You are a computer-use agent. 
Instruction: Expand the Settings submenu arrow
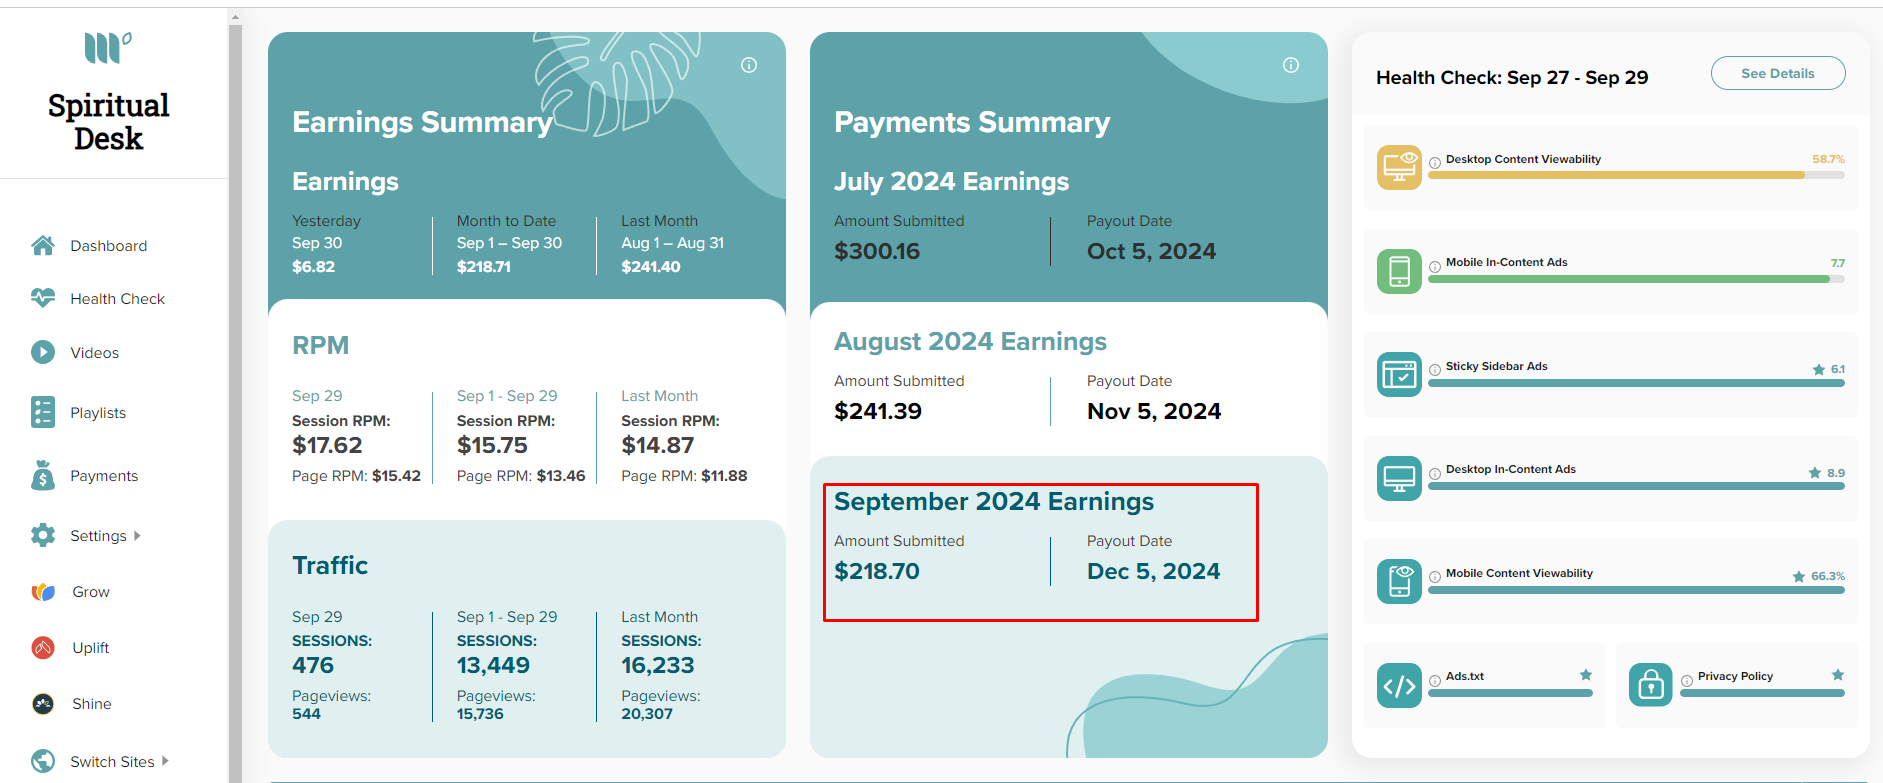[x=137, y=536]
